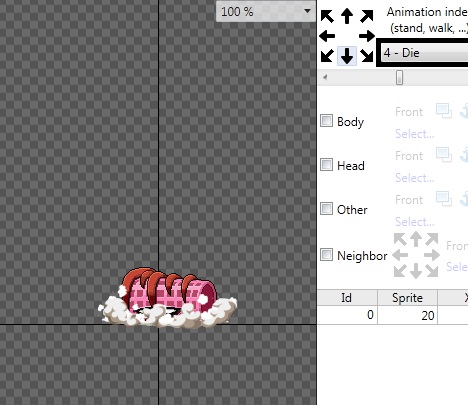Select the up-right direction arrow
The width and height of the screenshot is (468, 405).
click(x=367, y=16)
